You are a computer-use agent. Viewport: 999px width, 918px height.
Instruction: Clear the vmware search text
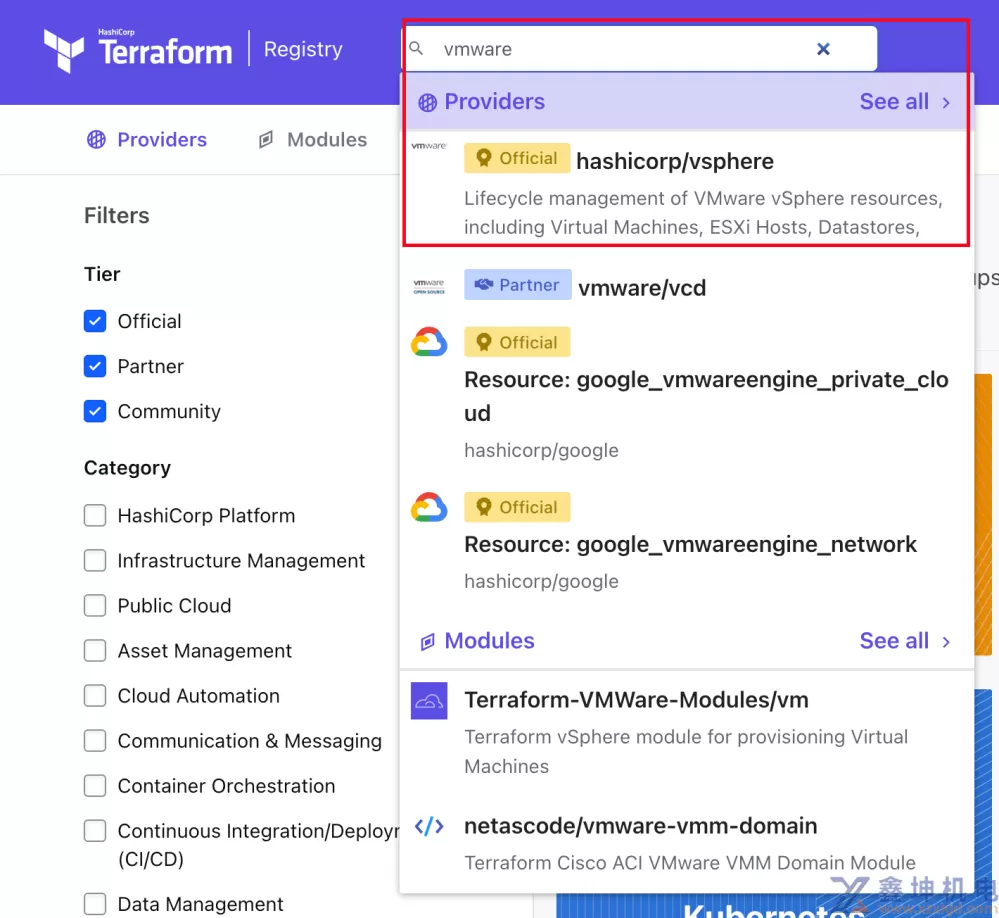tap(823, 49)
